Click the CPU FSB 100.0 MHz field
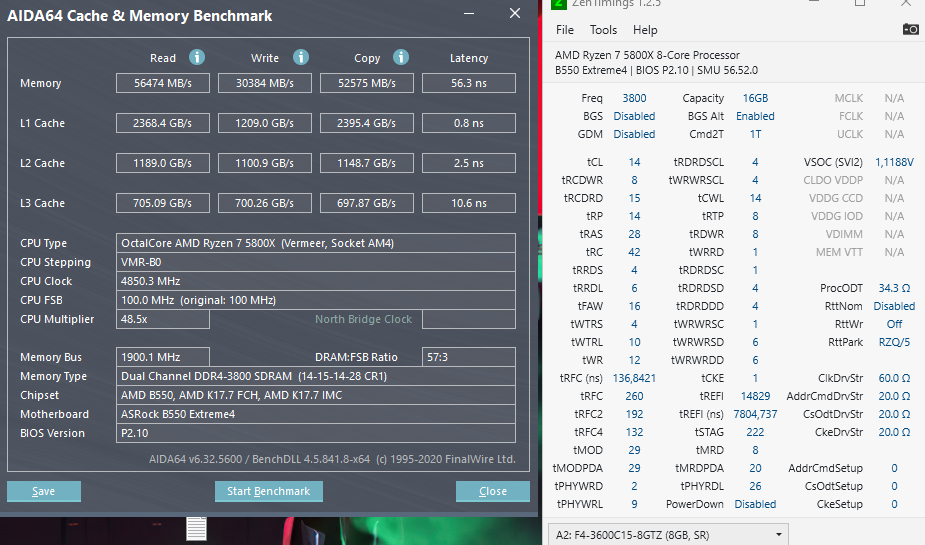 click(x=316, y=300)
